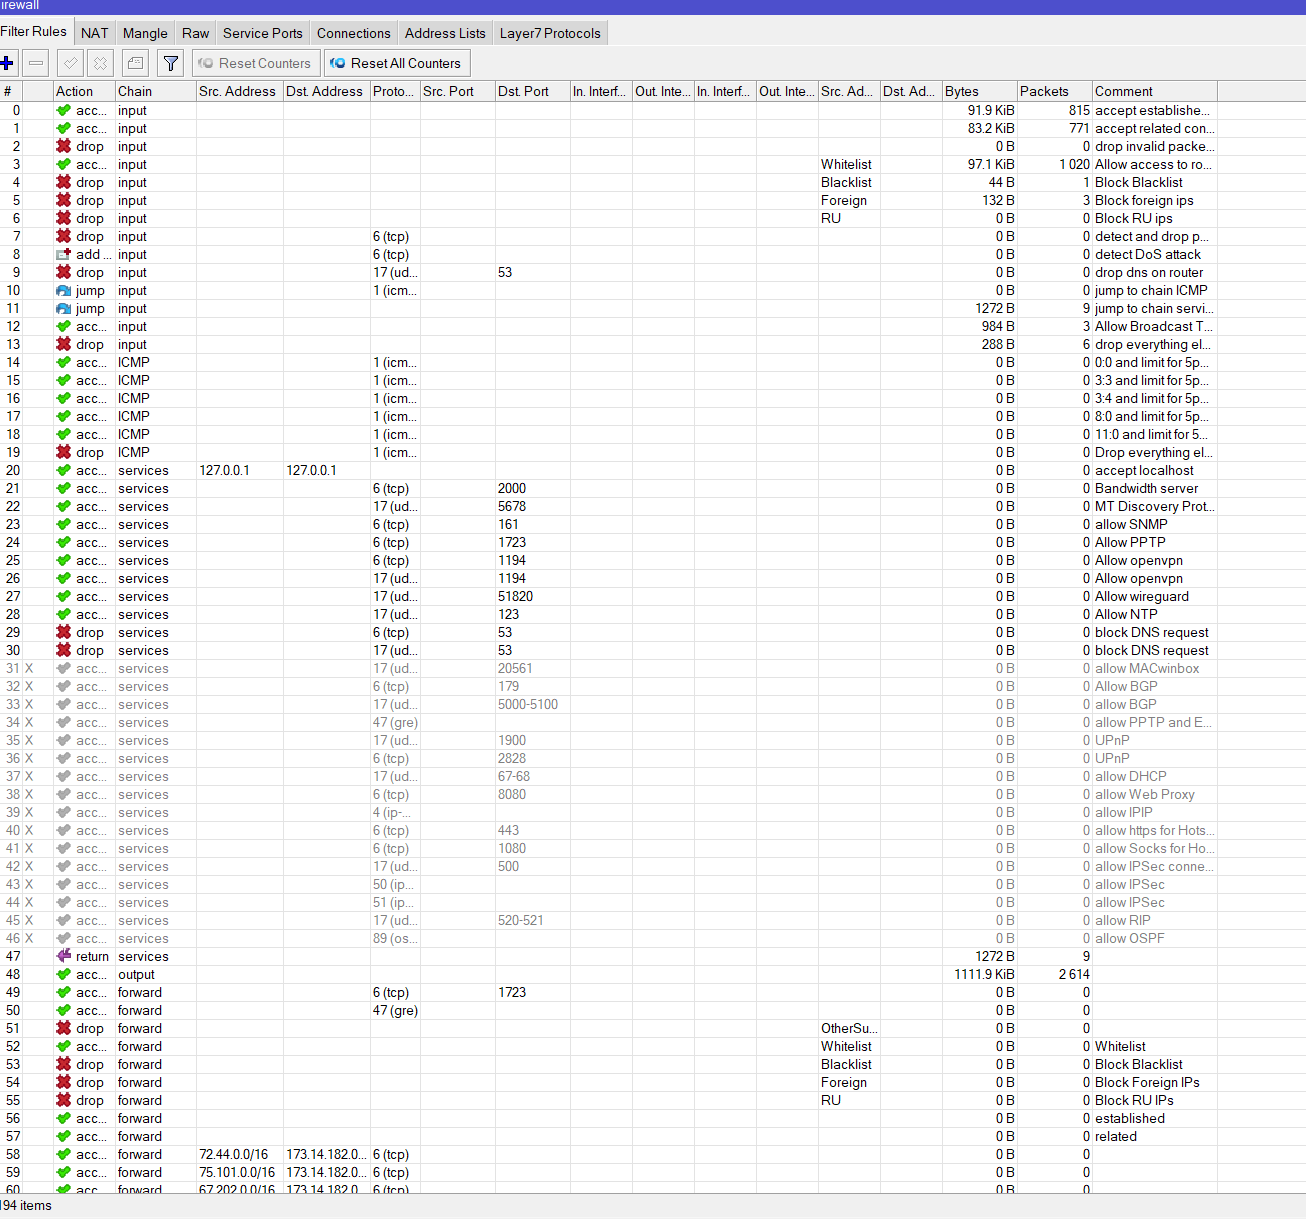
Task: Click add-to-list icon of 'detect DoS attack' rule
Action: coord(64,254)
